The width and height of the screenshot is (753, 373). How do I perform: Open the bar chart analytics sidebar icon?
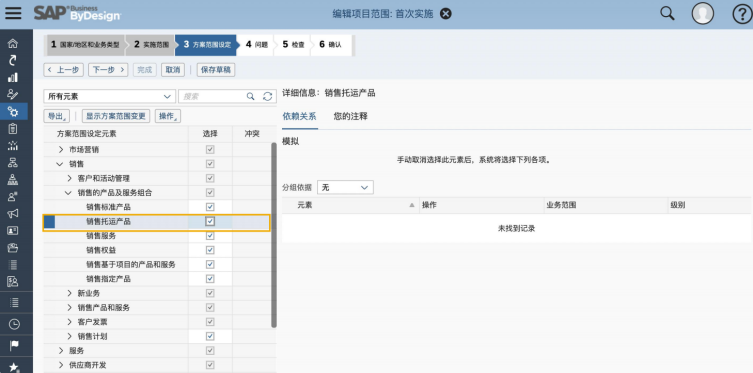coord(13,77)
